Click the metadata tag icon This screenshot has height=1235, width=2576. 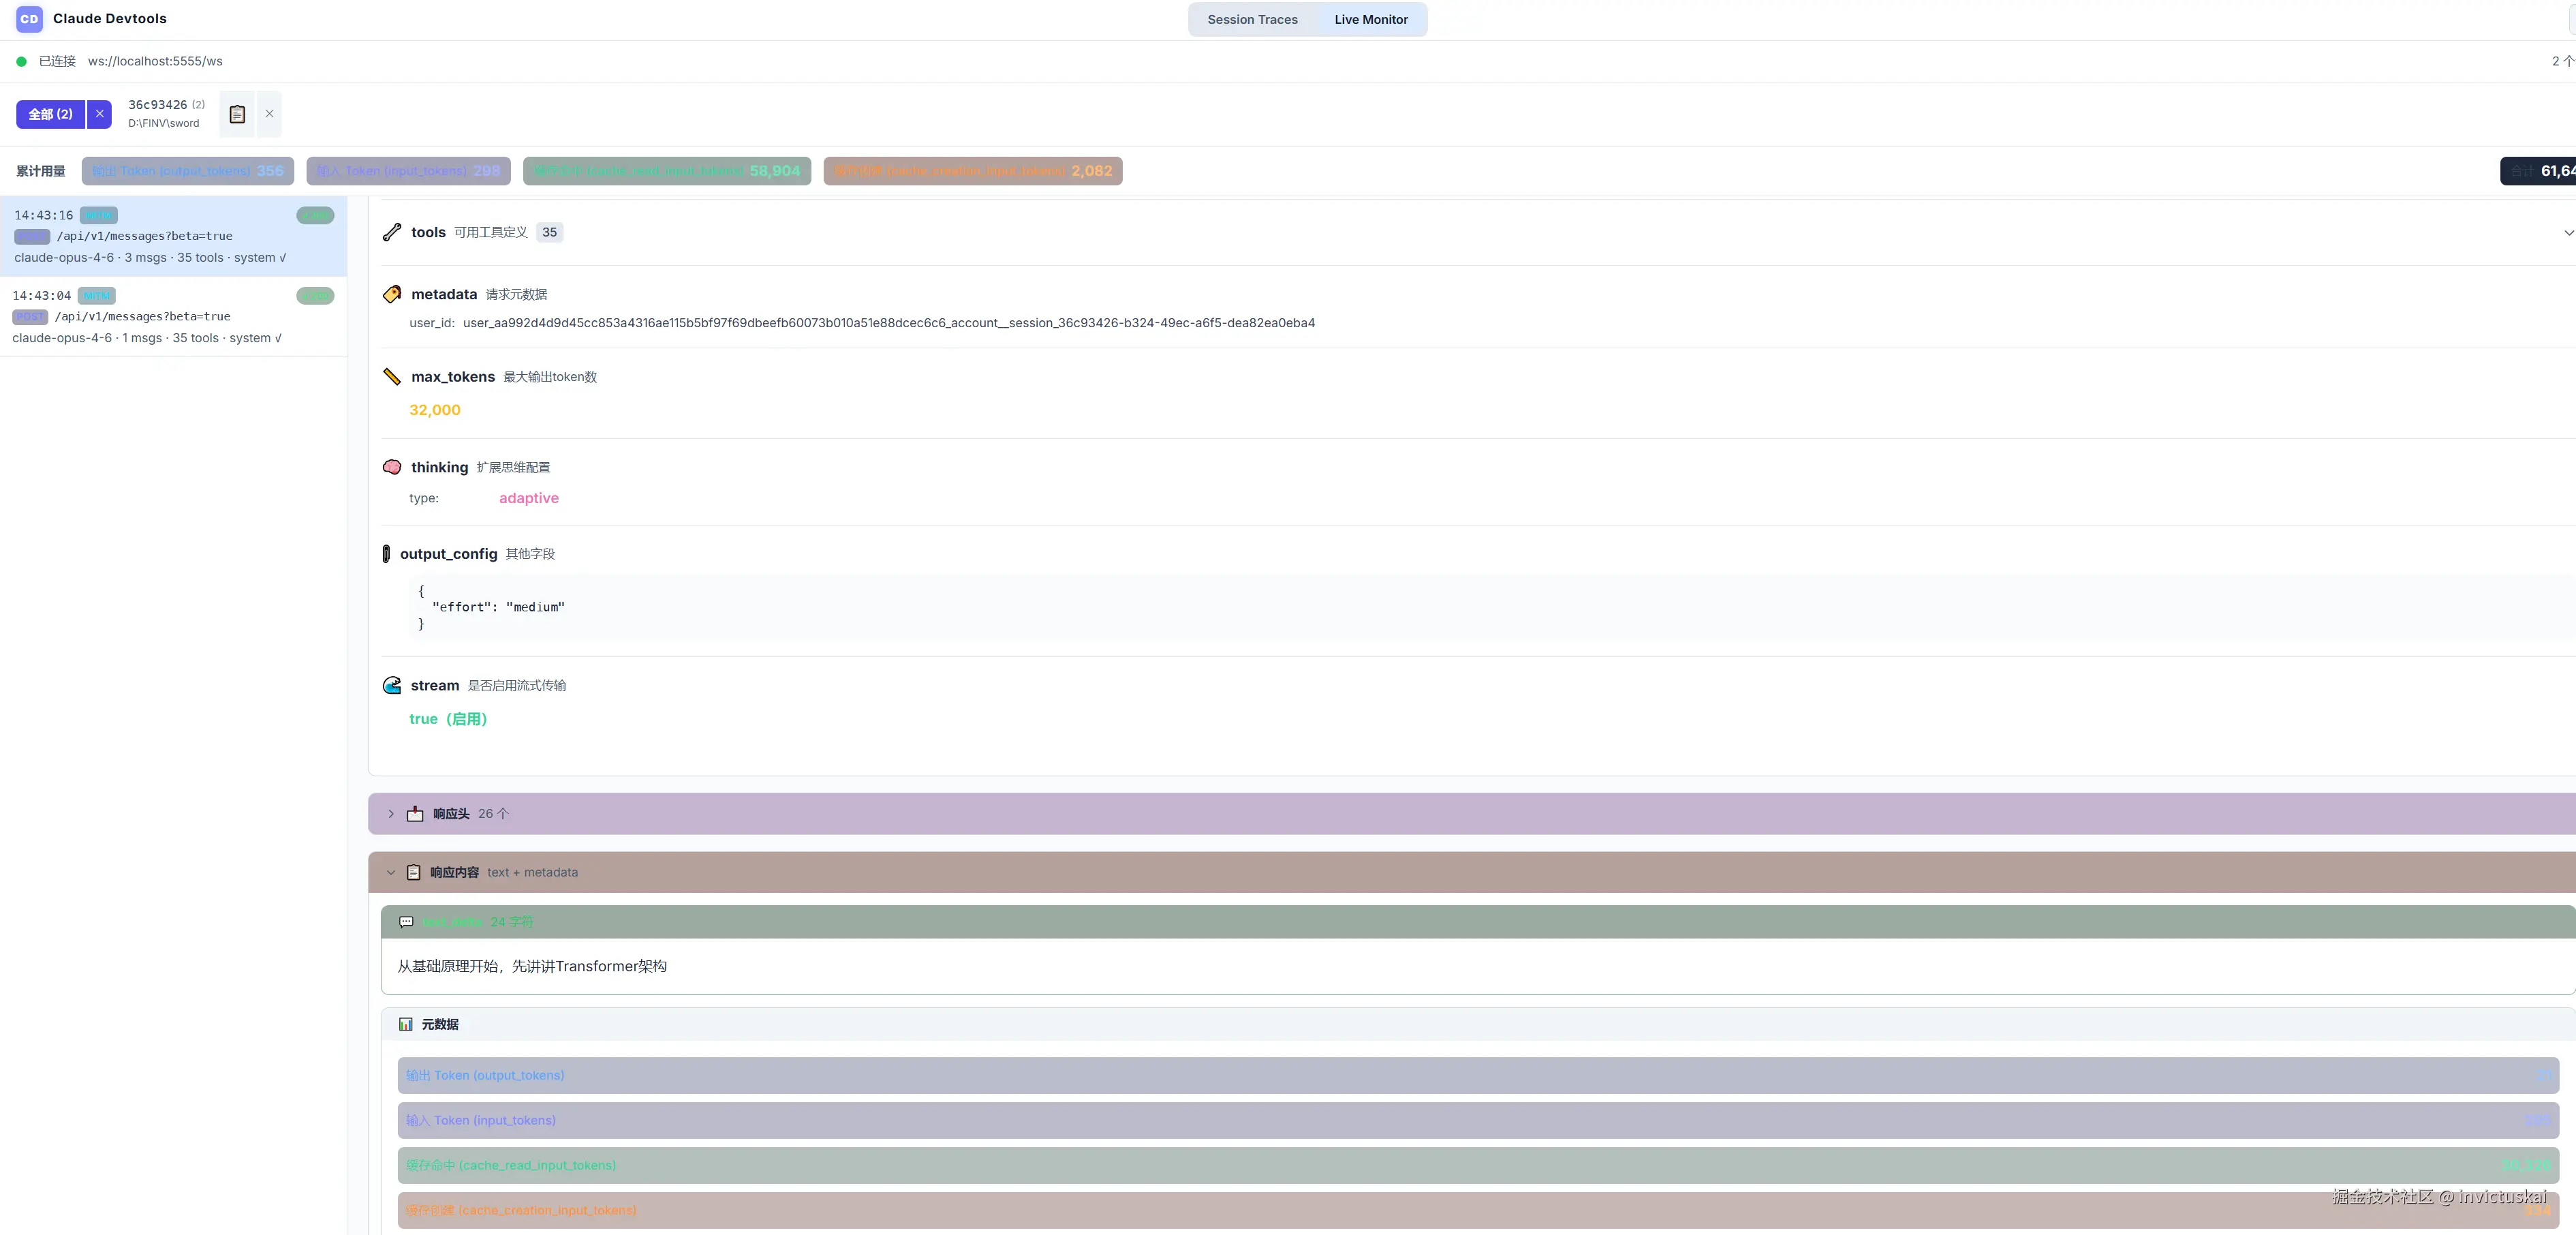tap(392, 294)
